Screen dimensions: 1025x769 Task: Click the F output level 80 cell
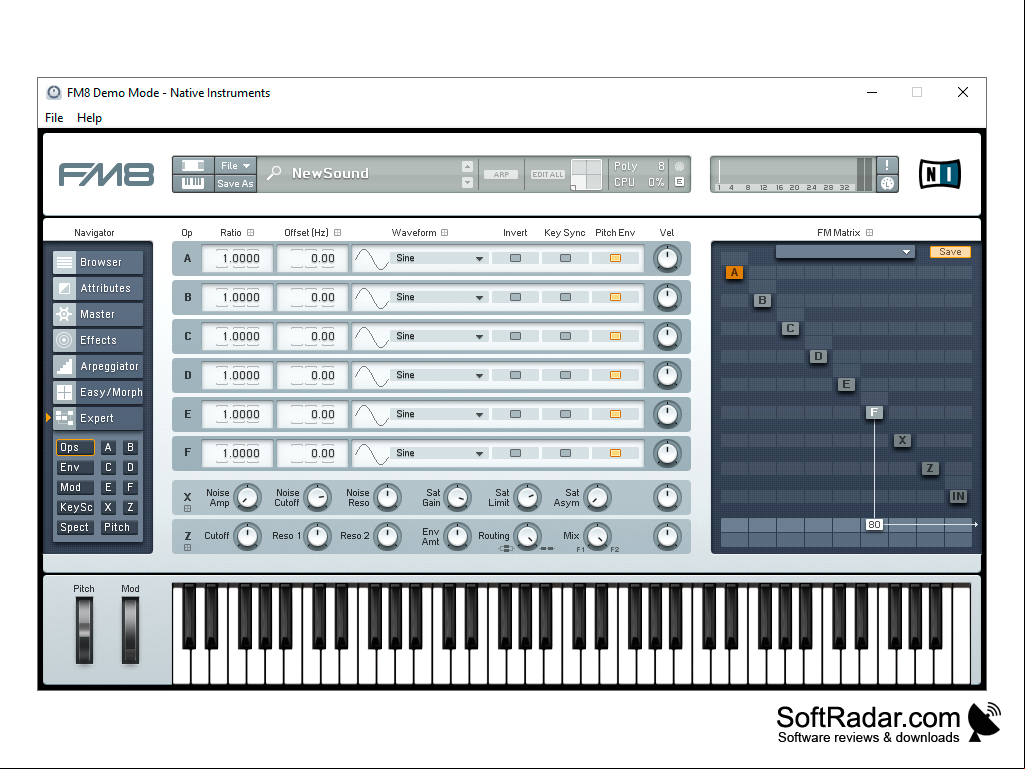click(x=874, y=524)
